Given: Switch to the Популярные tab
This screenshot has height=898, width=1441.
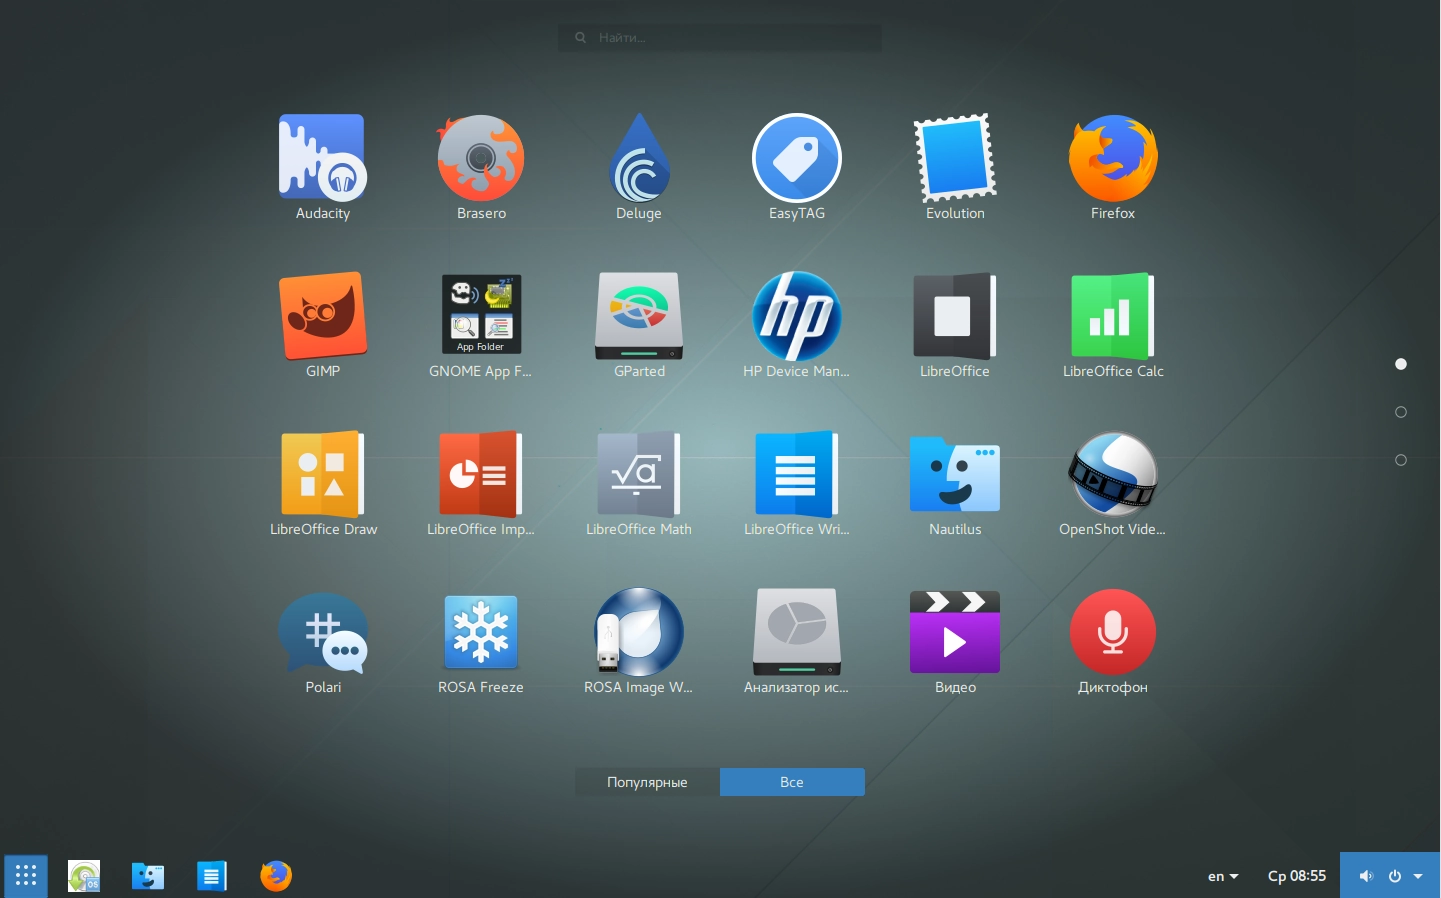Looking at the screenshot, I should [x=647, y=782].
